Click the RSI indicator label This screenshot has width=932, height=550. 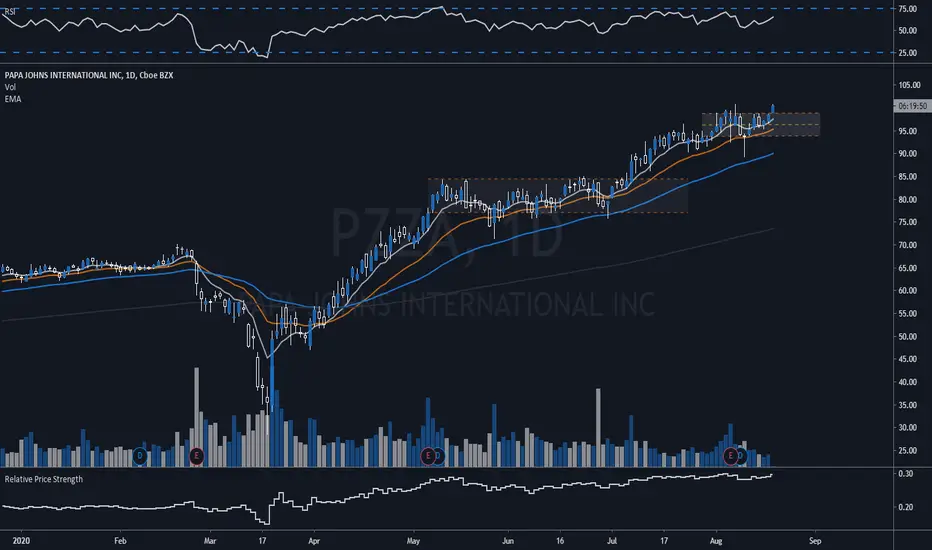10,11
